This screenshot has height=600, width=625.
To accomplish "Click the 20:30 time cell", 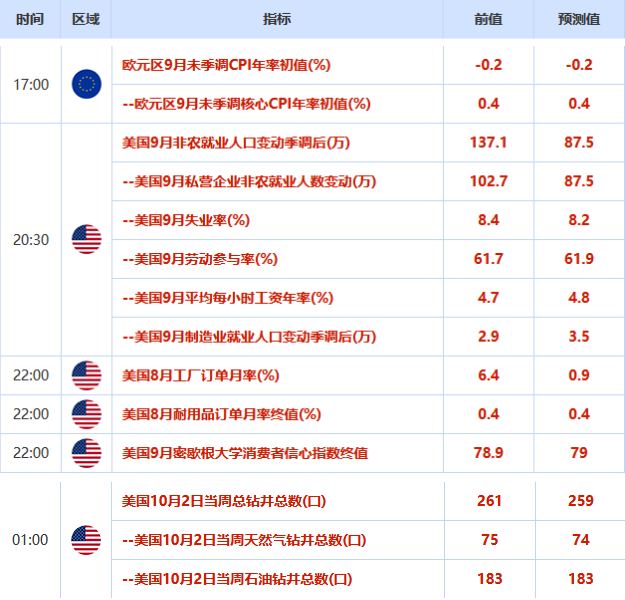I will 31,240.
